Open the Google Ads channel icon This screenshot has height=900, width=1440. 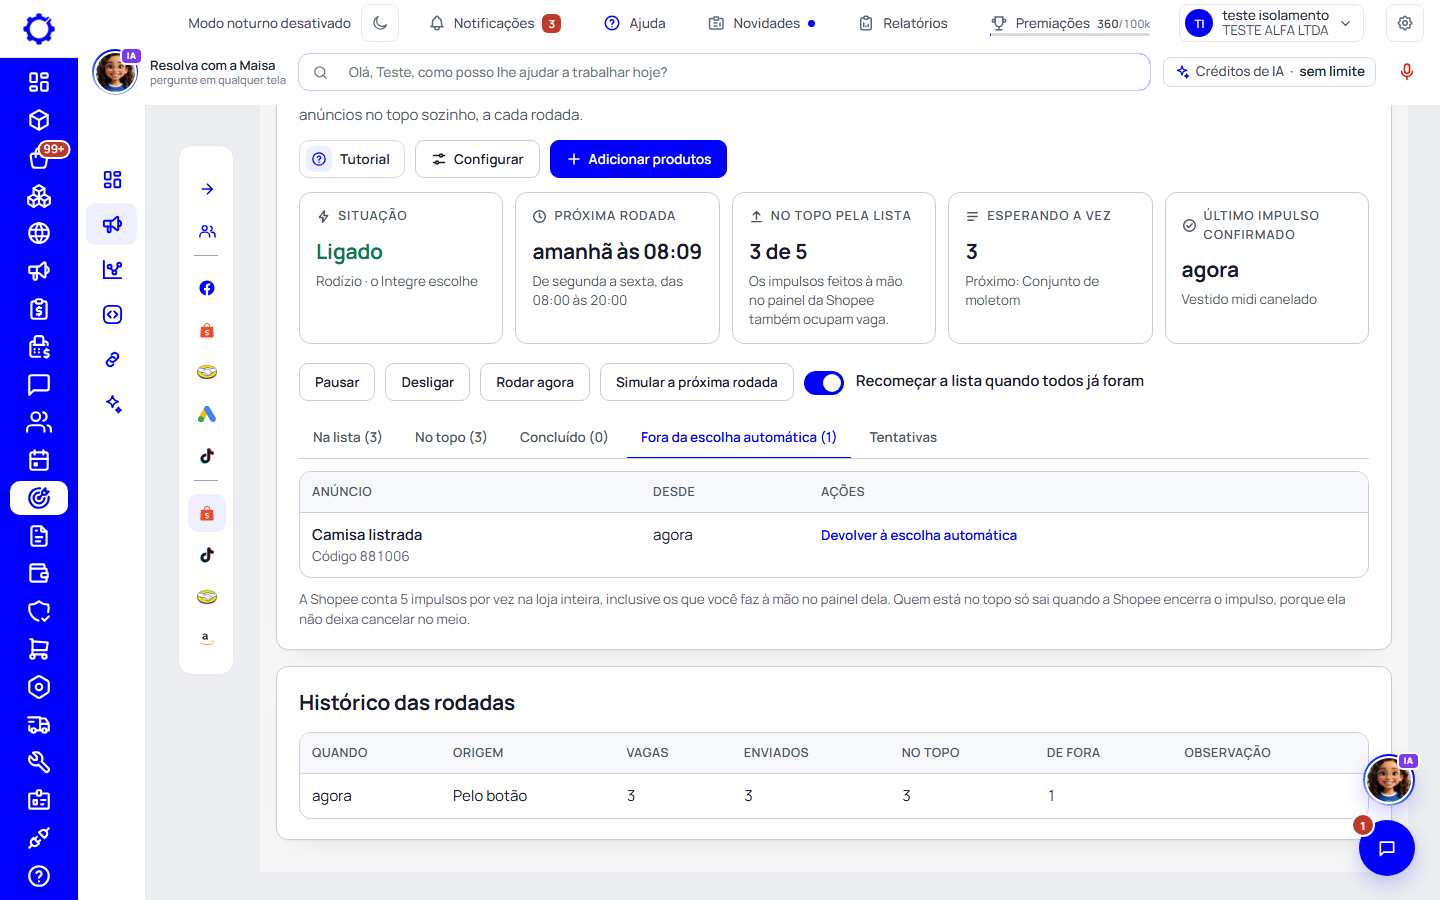(207, 414)
